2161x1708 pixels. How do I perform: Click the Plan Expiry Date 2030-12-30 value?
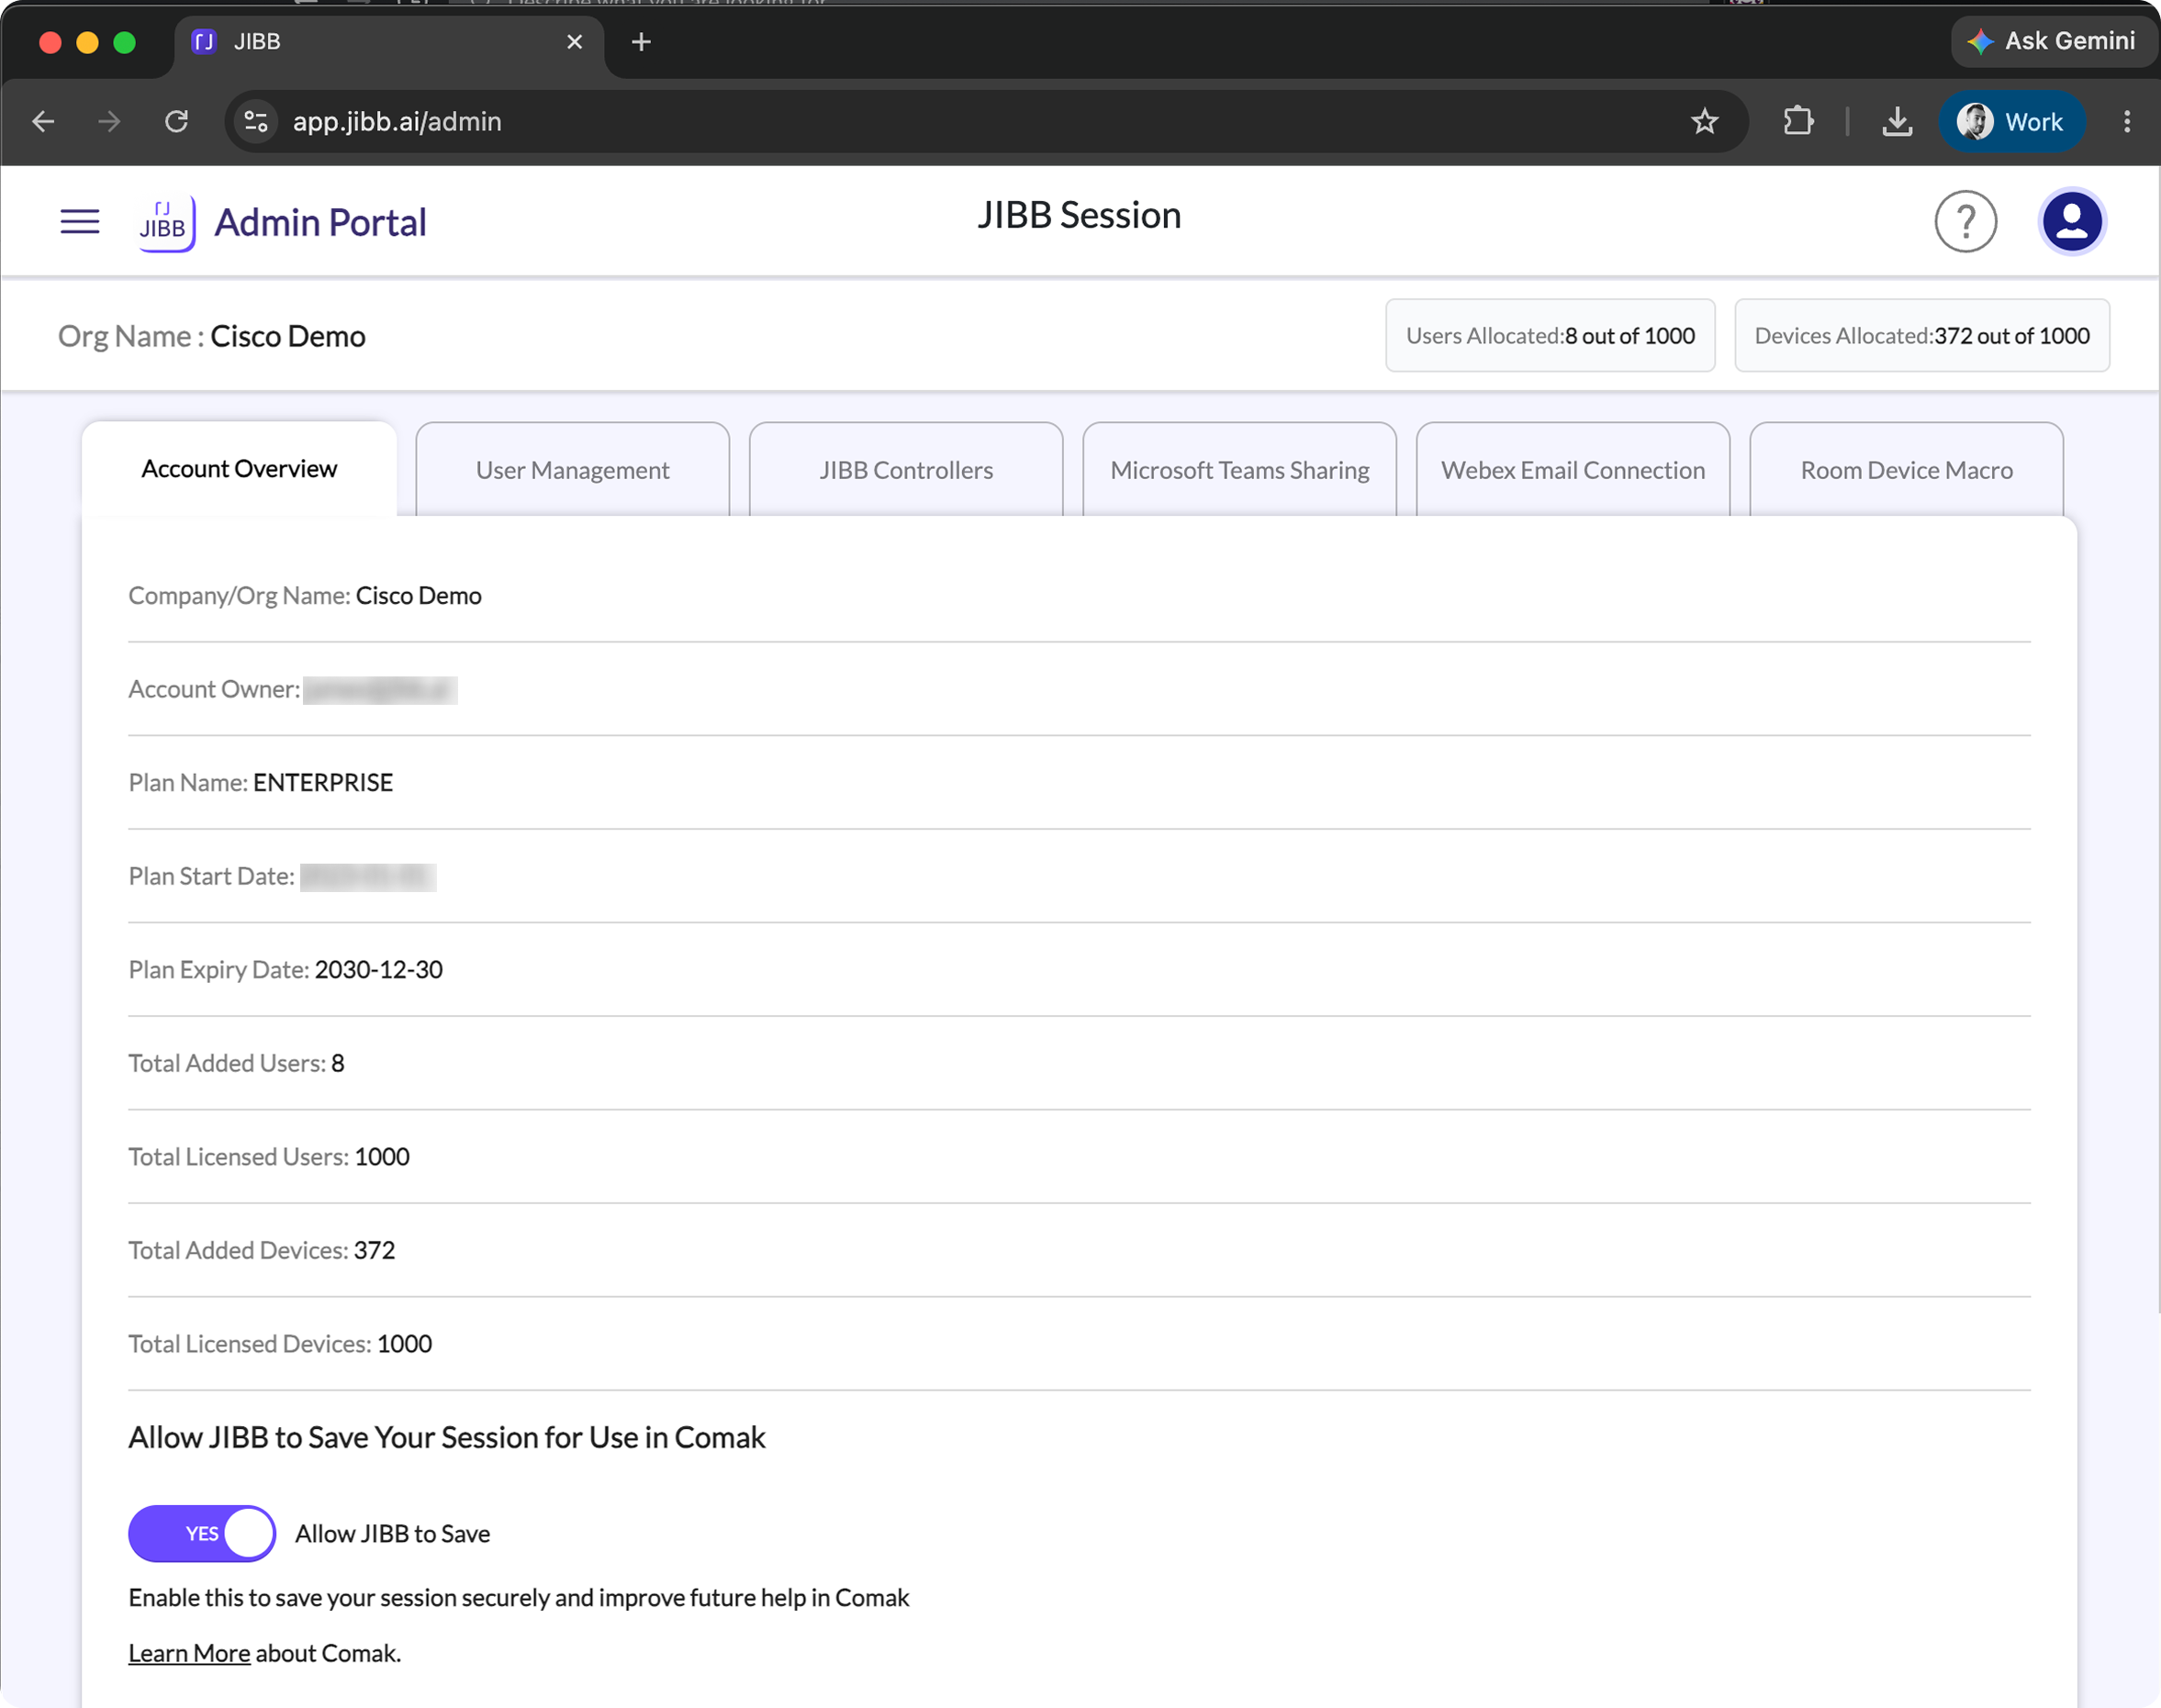click(x=379, y=970)
